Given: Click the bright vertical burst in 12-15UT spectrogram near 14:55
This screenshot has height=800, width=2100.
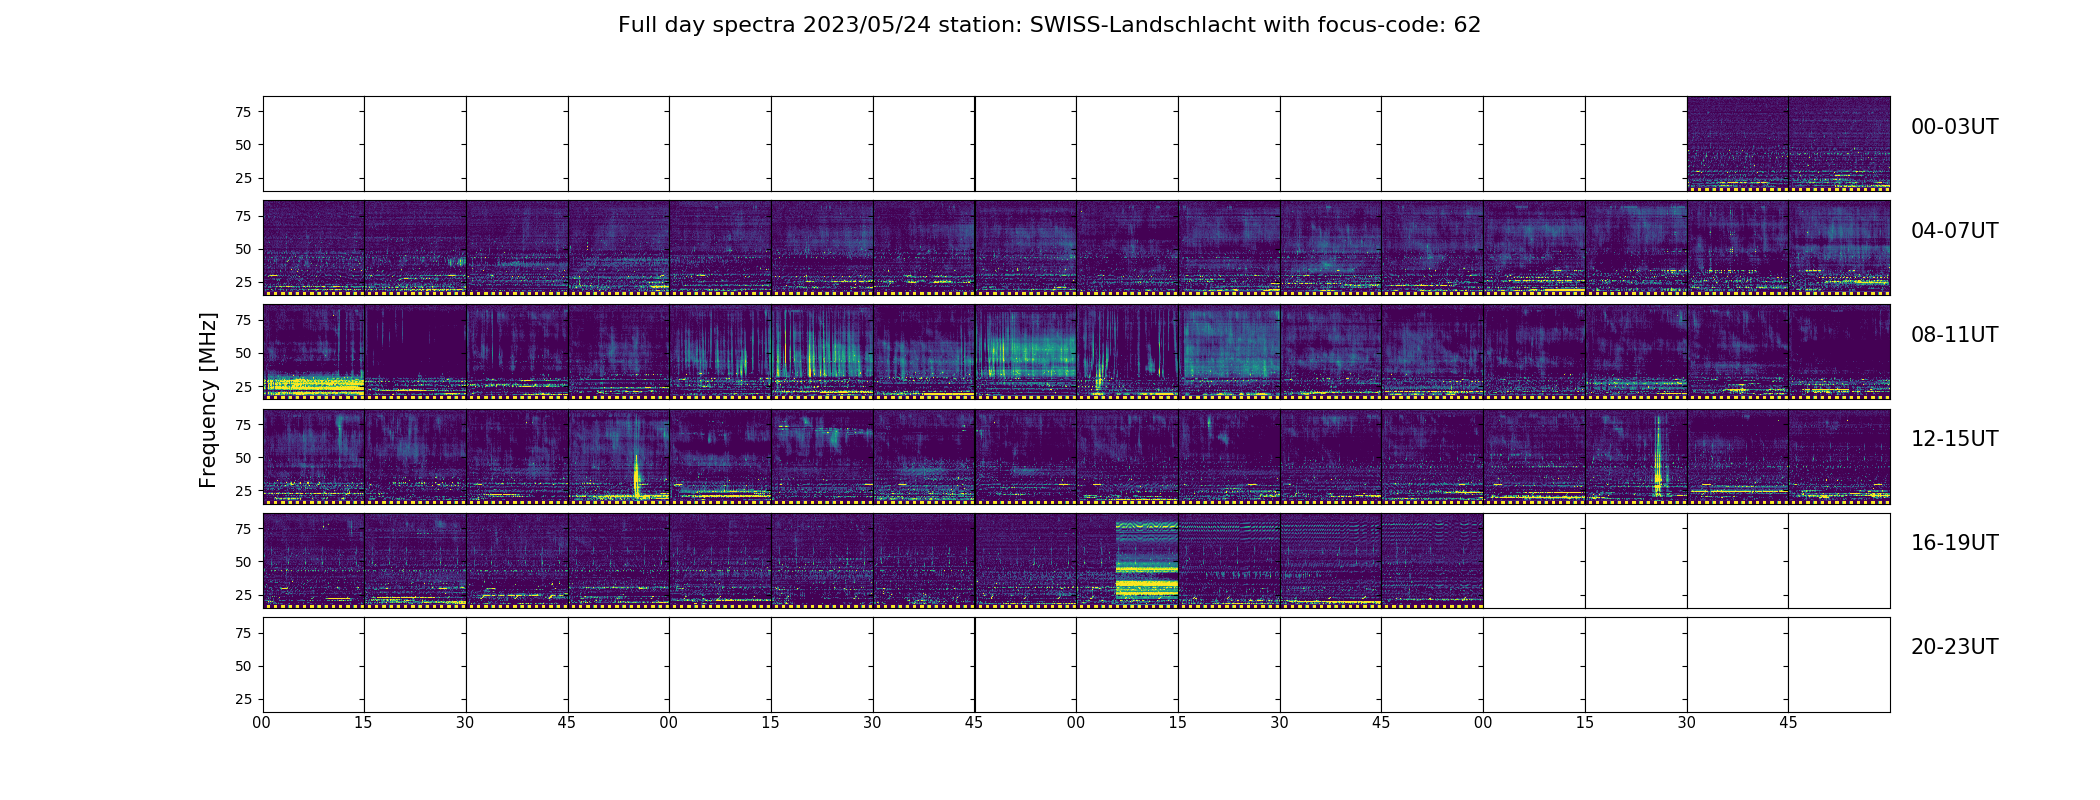Looking at the screenshot, I should coord(1657,456).
